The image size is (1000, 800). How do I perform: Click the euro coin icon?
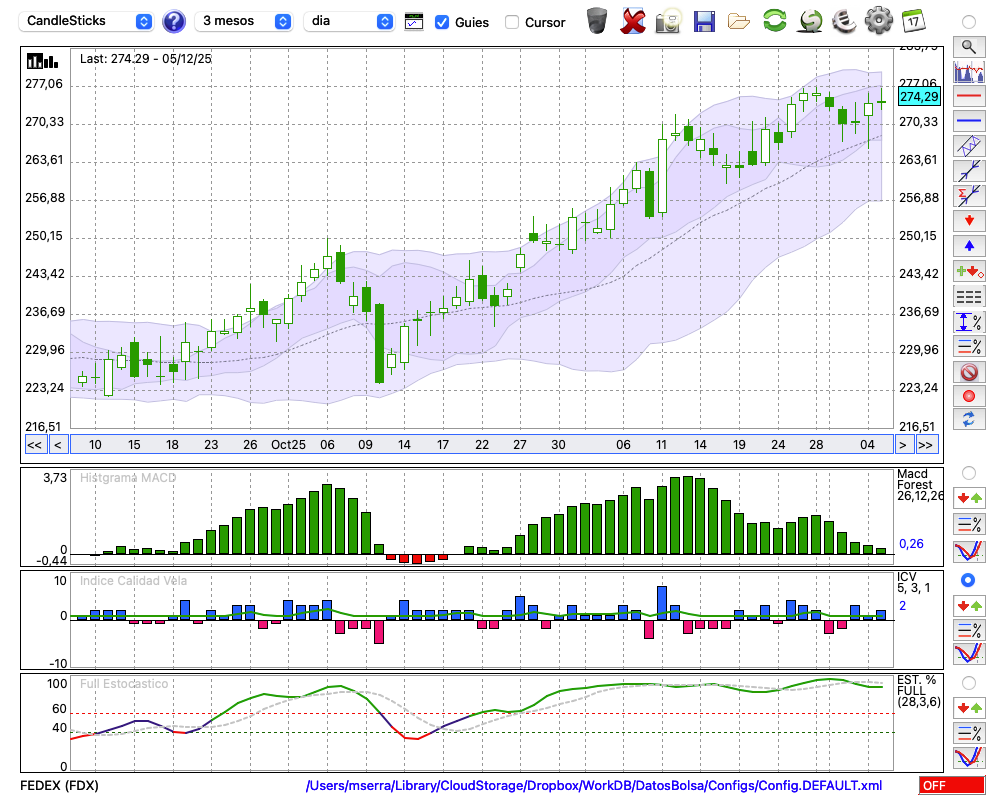click(x=844, y=20)
